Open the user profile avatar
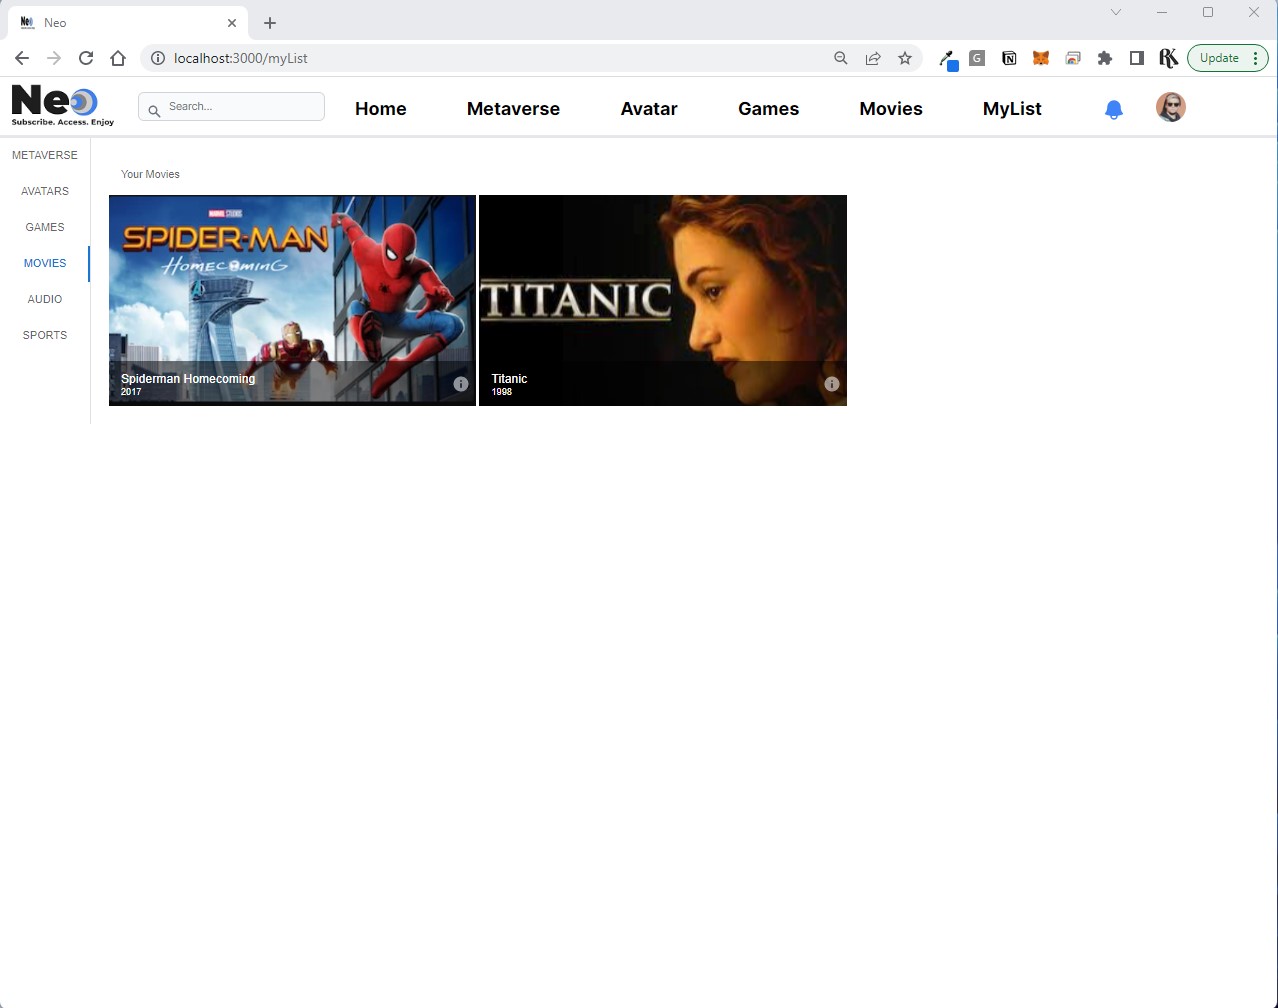1278x1008 pixels. 1170,107
